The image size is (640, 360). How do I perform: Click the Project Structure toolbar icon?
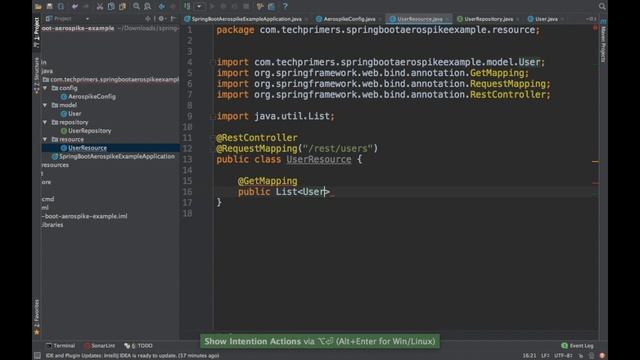[271, 6]
